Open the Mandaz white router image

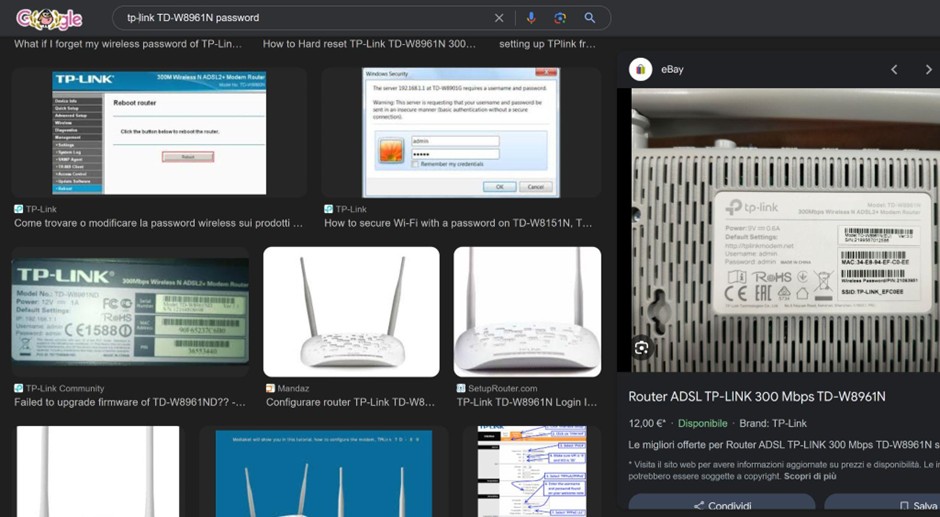pos(351,311)
